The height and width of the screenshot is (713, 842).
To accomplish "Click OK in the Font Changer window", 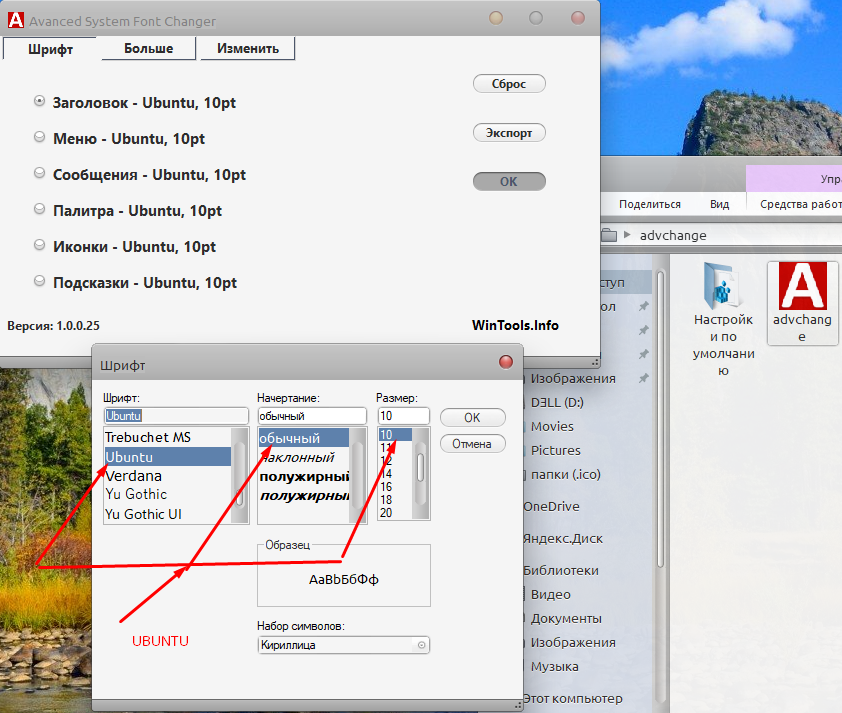I will 509,181.
